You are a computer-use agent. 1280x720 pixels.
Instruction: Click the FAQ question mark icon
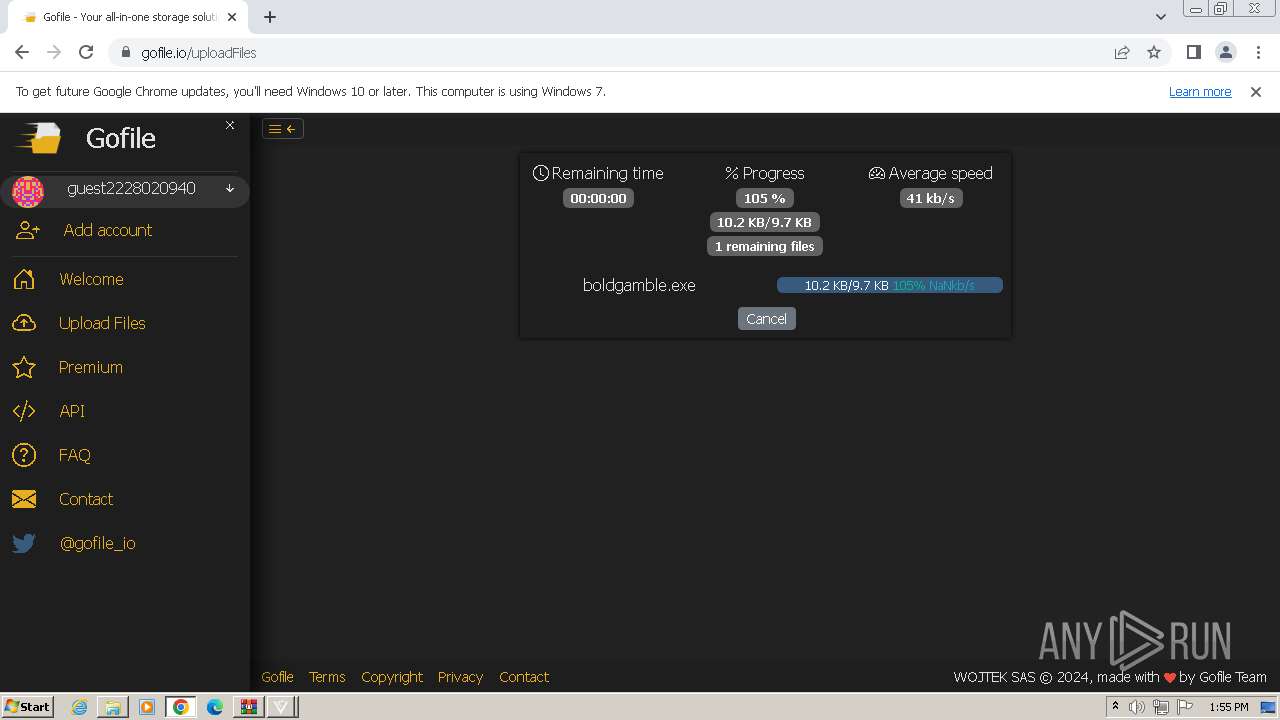[x=24, y=455]
